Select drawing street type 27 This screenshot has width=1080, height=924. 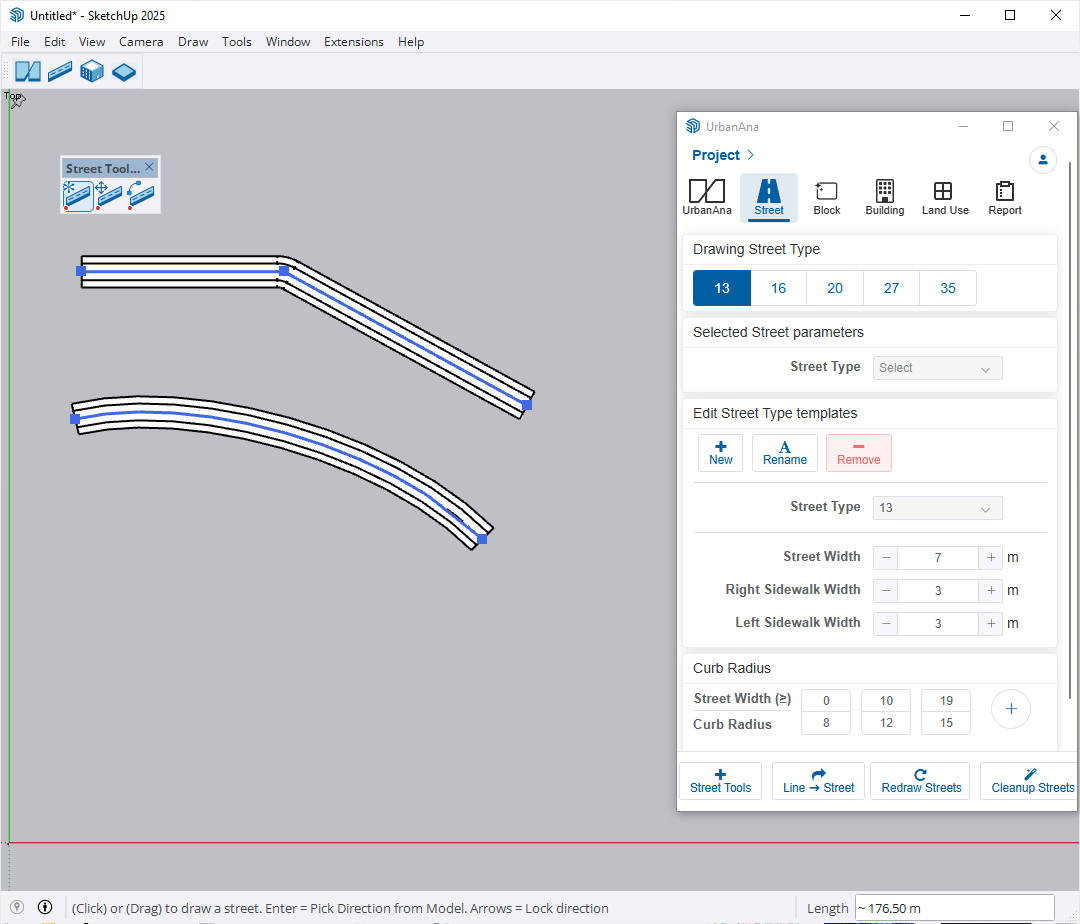(891, 288)
